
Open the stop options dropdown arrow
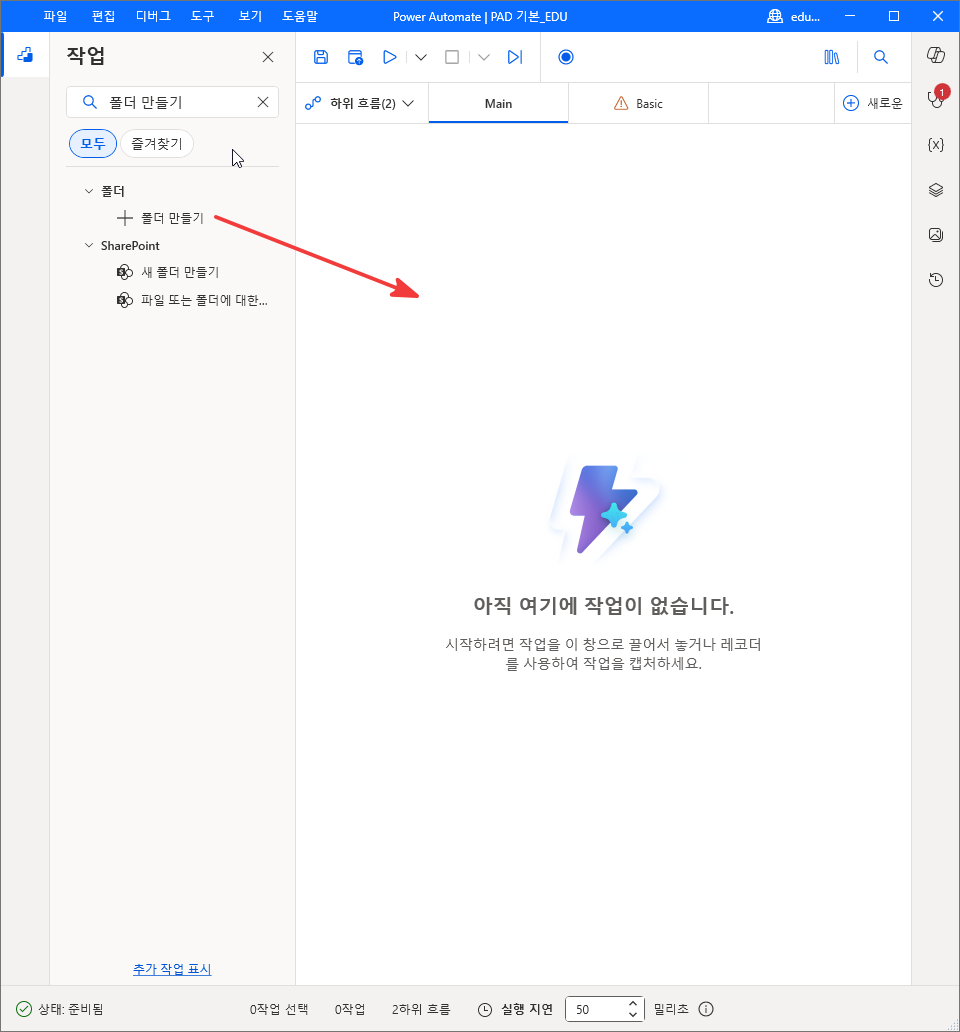pyautogui.click(x=484, y=57)
